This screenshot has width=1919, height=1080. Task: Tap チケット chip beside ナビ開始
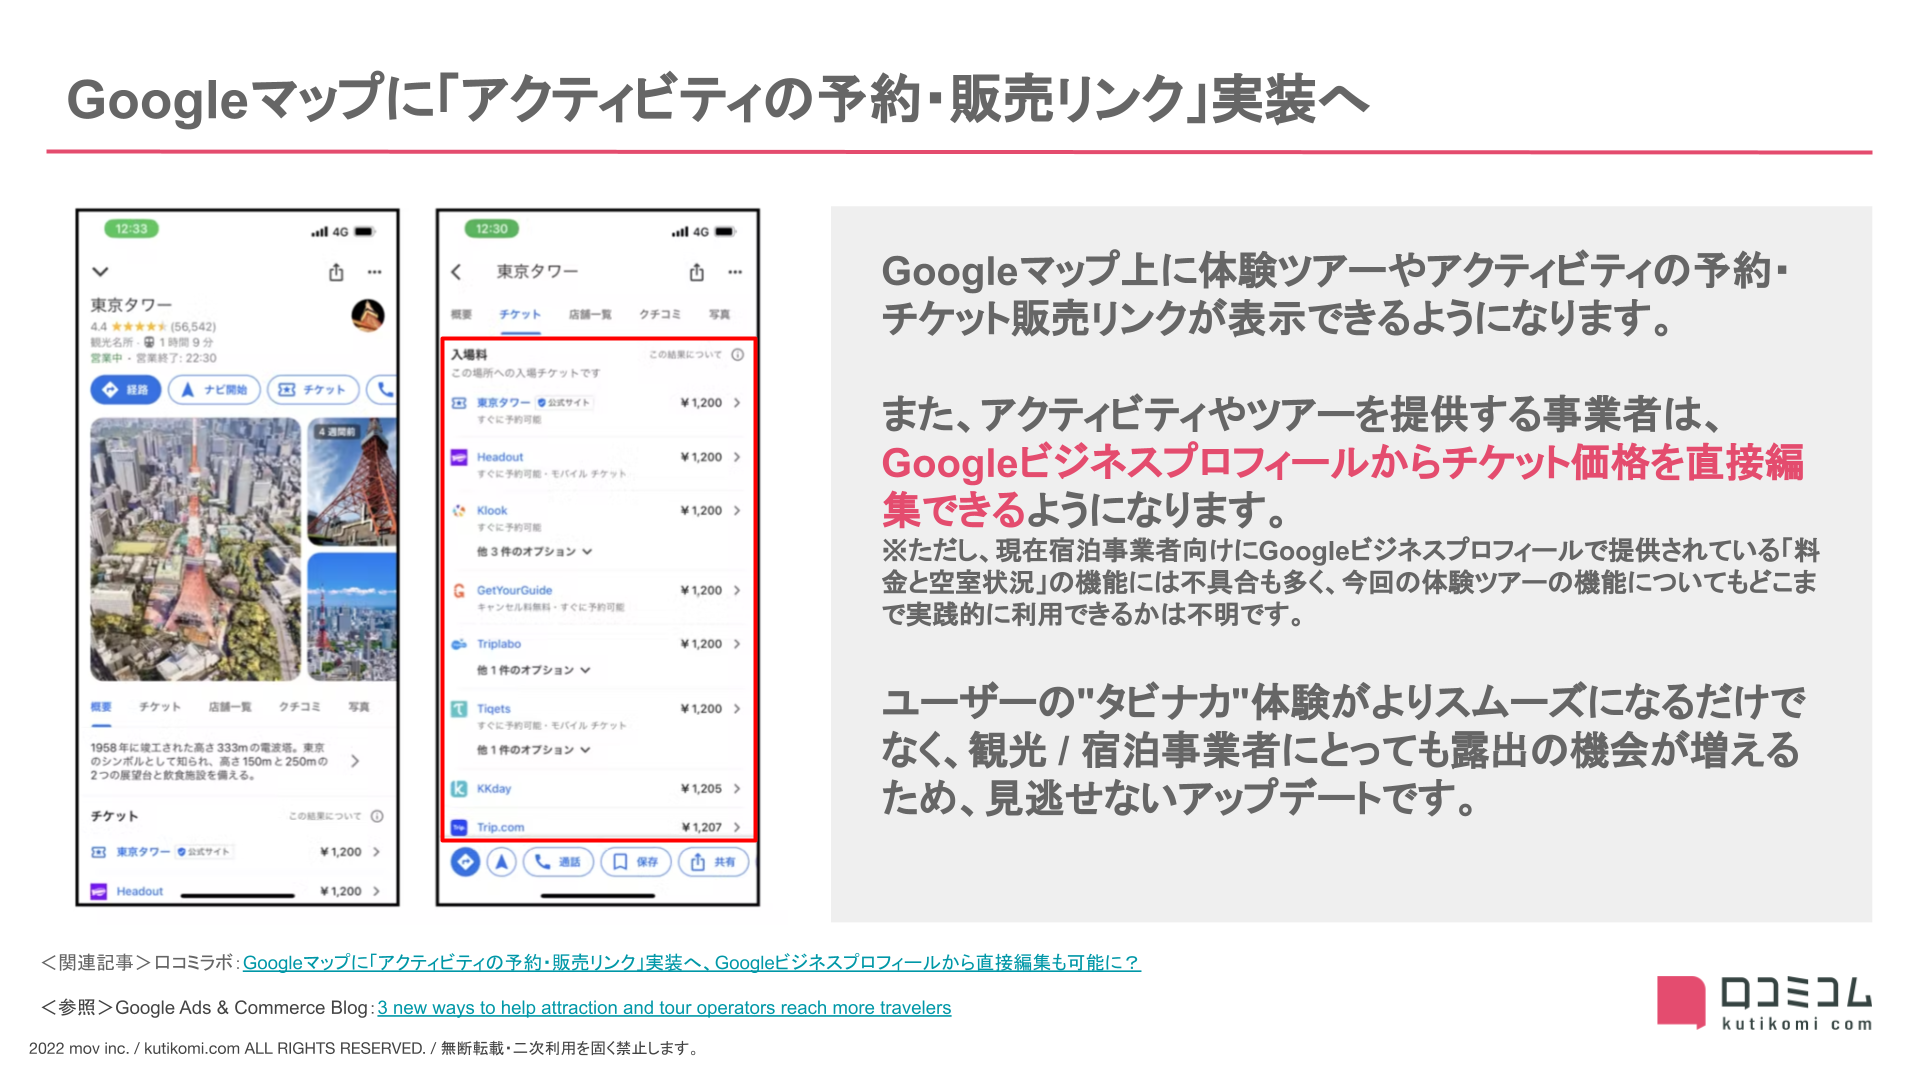click(313, 389)
